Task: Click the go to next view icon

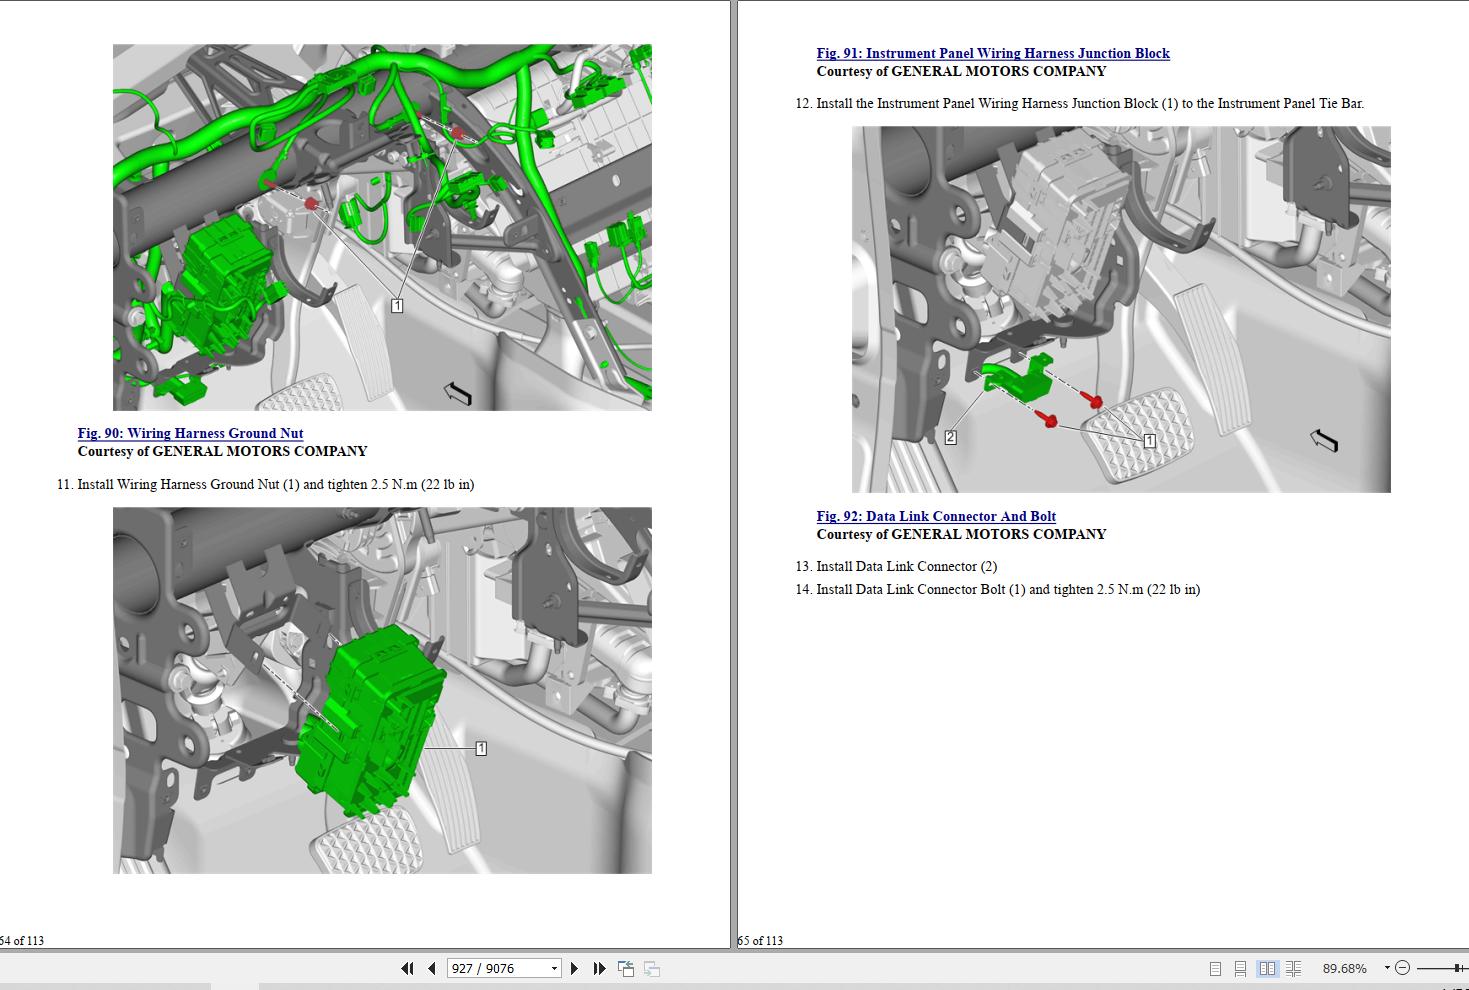Action: tap(652, 968)
